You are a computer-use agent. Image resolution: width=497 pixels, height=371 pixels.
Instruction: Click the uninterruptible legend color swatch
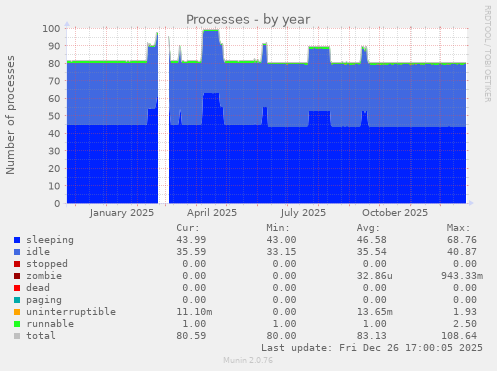coord(17,312)
